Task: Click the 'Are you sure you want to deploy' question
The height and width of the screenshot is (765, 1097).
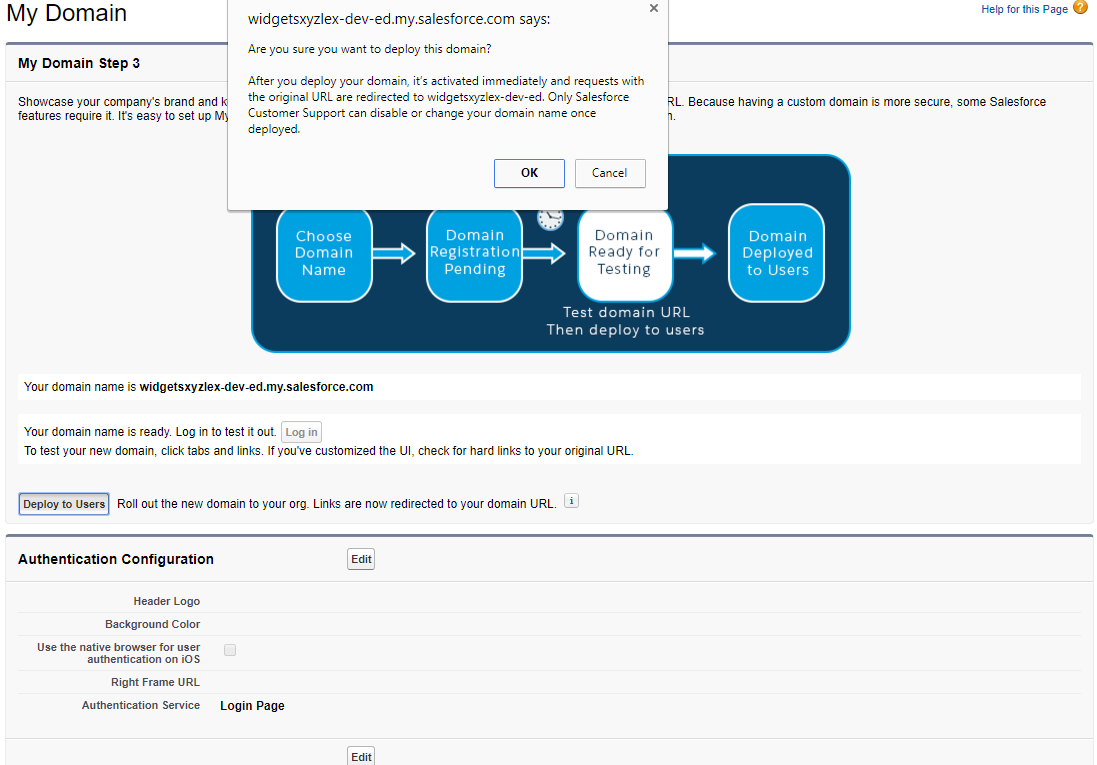Action: [x=369, y=49]
